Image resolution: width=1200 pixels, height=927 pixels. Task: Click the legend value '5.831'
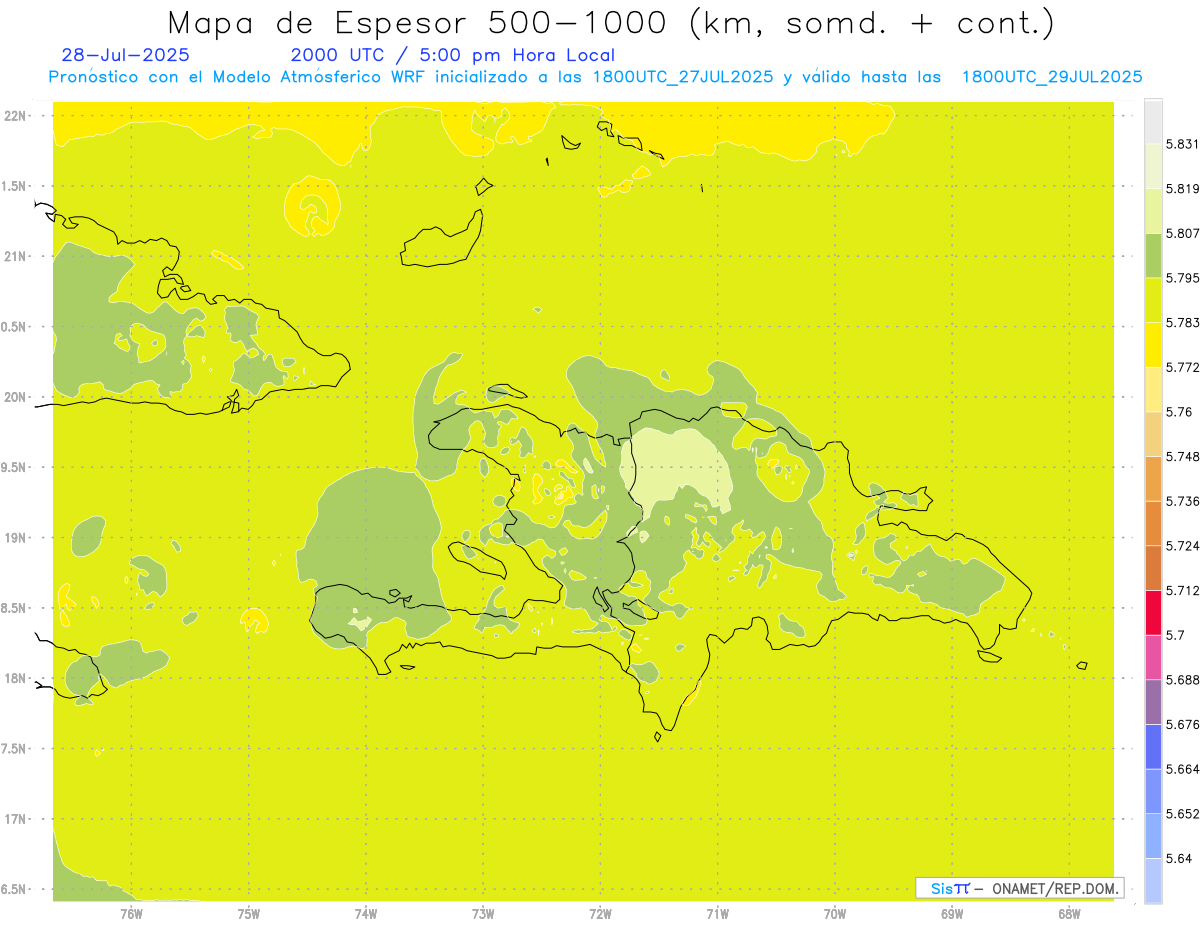tap(1182, 144)
